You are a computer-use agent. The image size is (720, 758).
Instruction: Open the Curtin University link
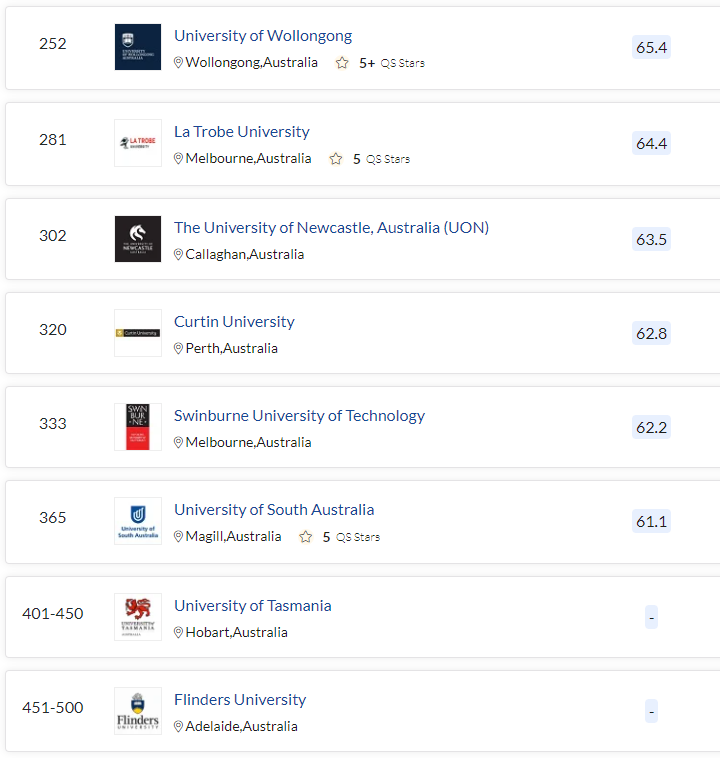tap(234, 321)
